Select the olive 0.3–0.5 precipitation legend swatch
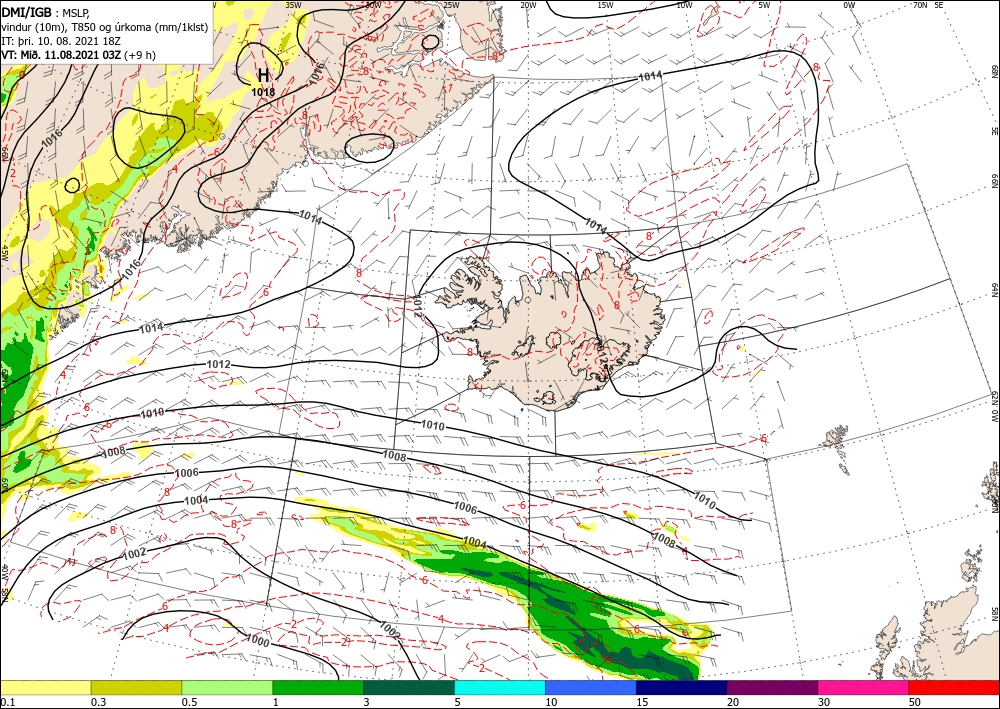Viewport: 1000px width, 709px height. click(136, 687)
